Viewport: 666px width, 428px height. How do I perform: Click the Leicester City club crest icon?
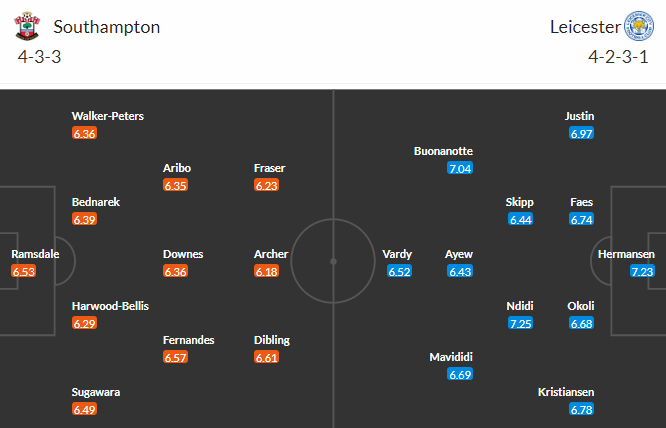tap(638, 26)
